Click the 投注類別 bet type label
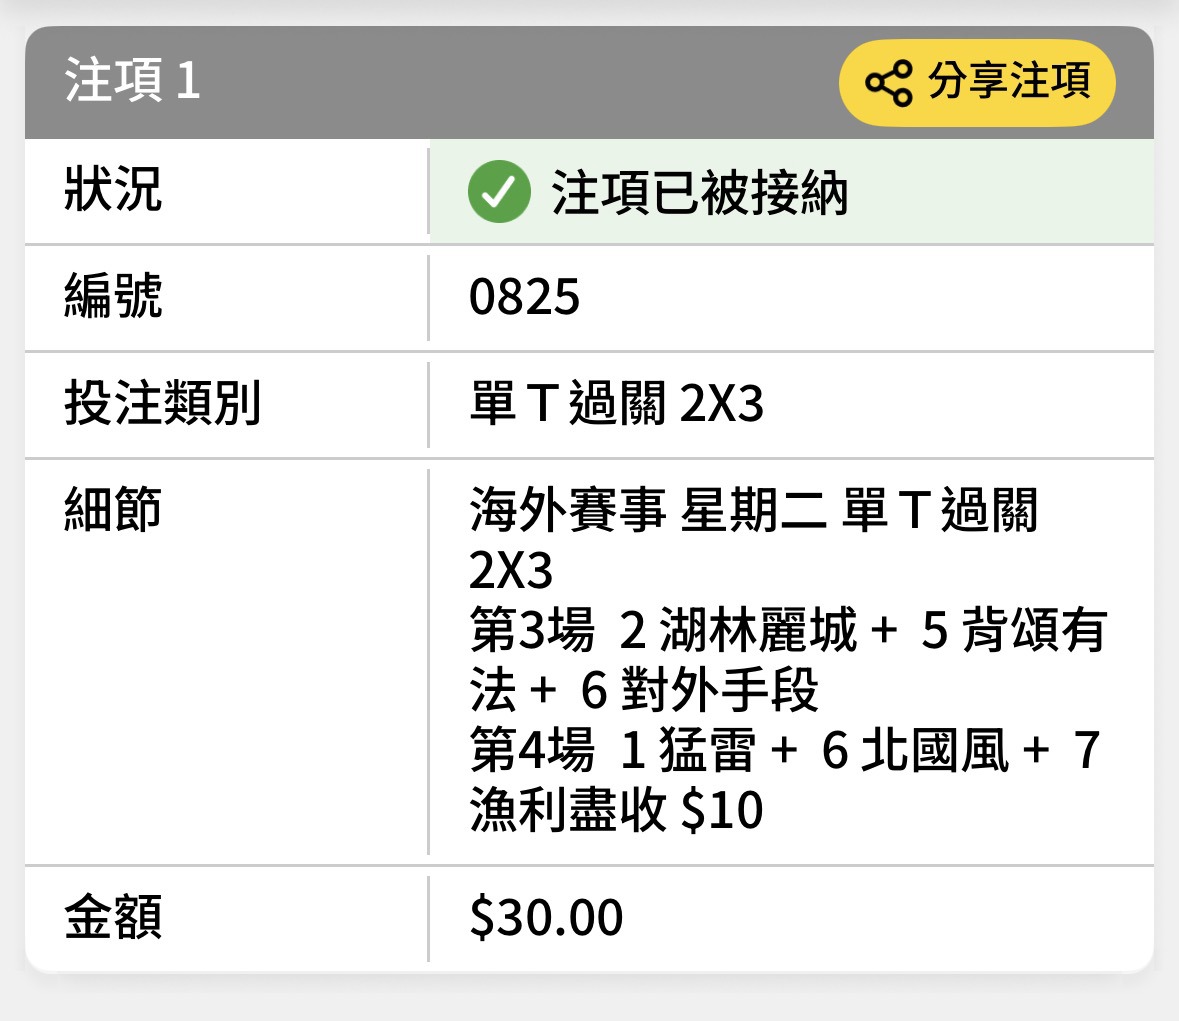This screenshot has height=1021, width=1179. click(162, 402)
